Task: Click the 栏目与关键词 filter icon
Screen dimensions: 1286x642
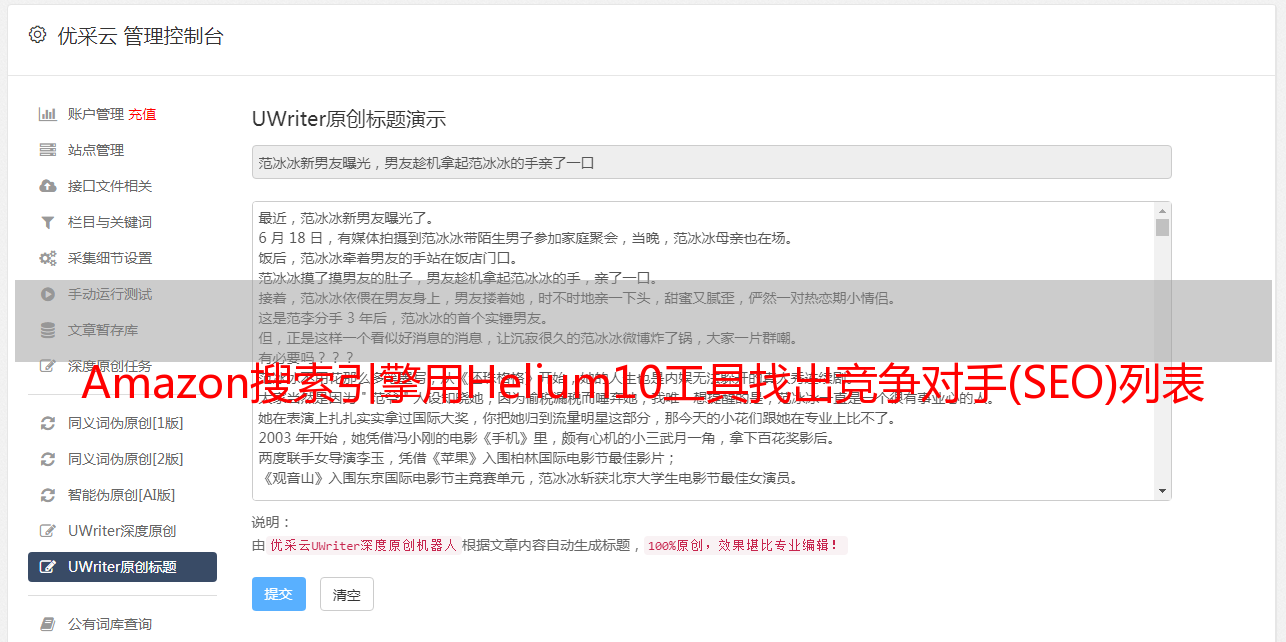Action: click(47, 222)
